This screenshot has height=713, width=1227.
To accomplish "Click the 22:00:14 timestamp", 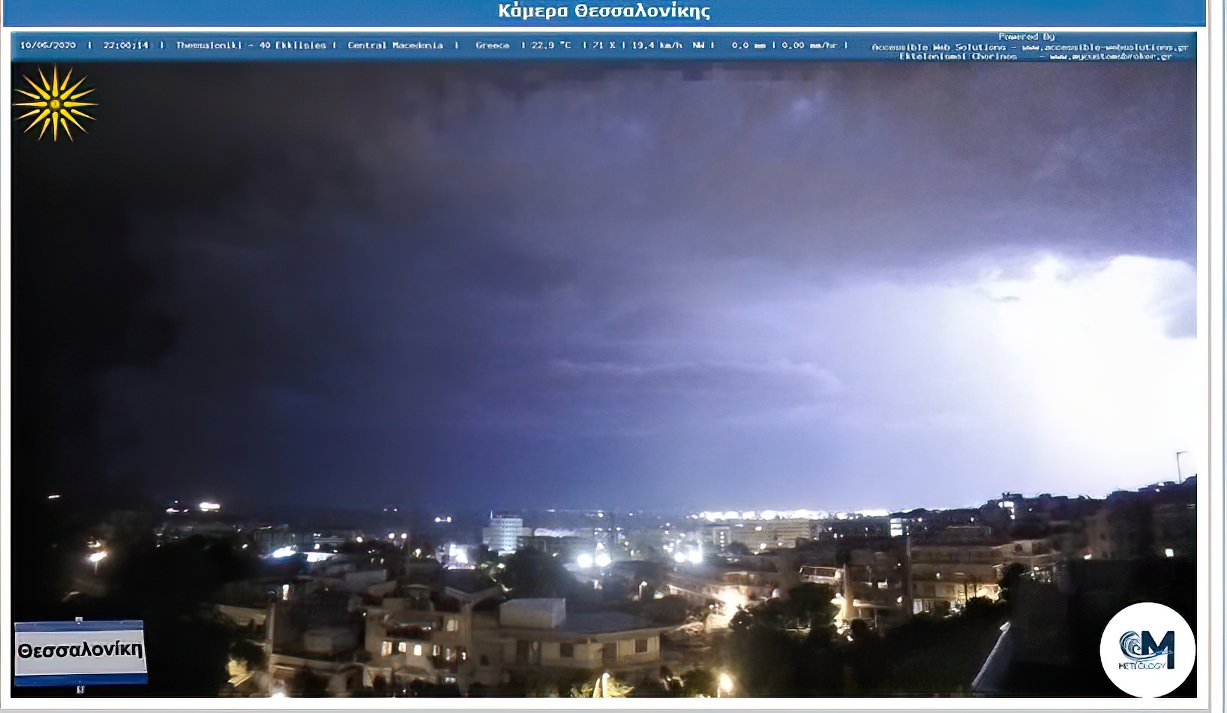I will (126, 45).
